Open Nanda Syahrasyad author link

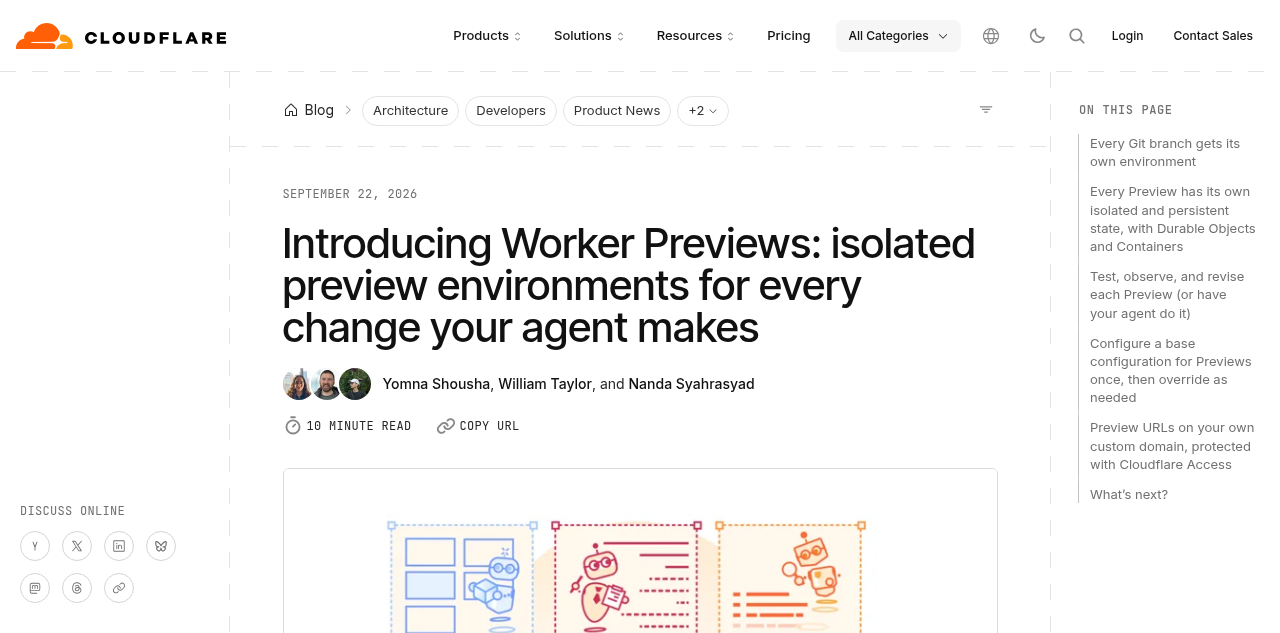[x=691, y=384]
